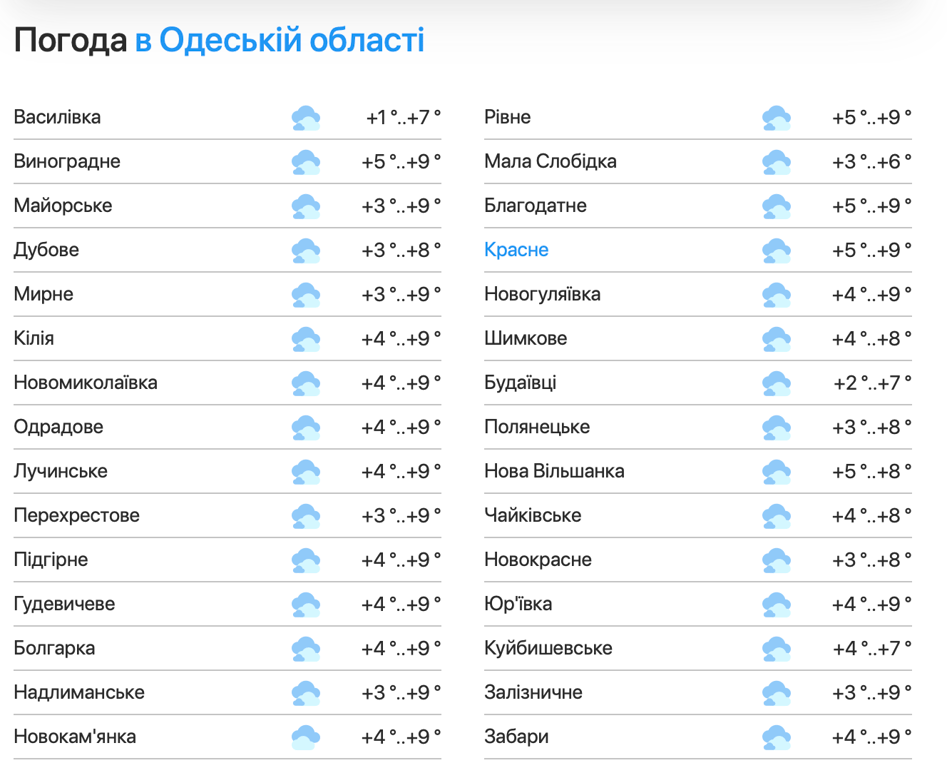947x768 pixels.
Task: Click the weather icon next to Красне
Action: pyautogui.click(x=776, y=250)
